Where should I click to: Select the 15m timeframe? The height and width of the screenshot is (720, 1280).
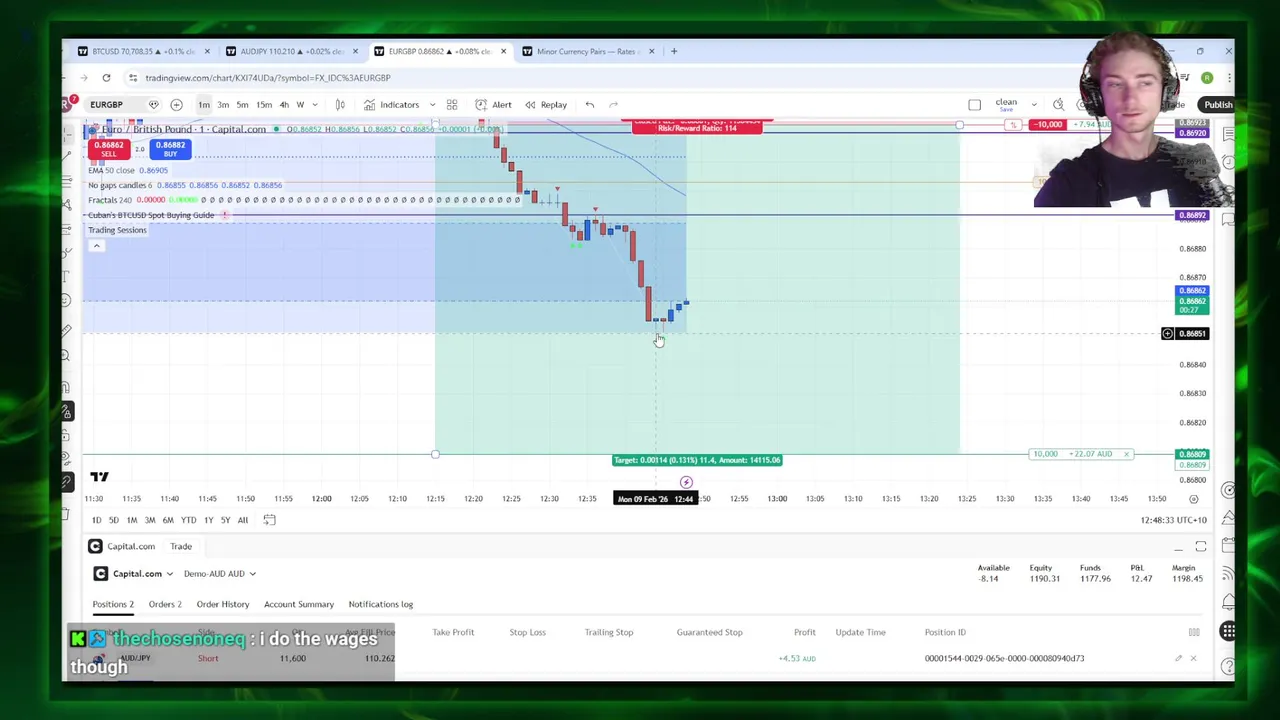pos(264,104)
